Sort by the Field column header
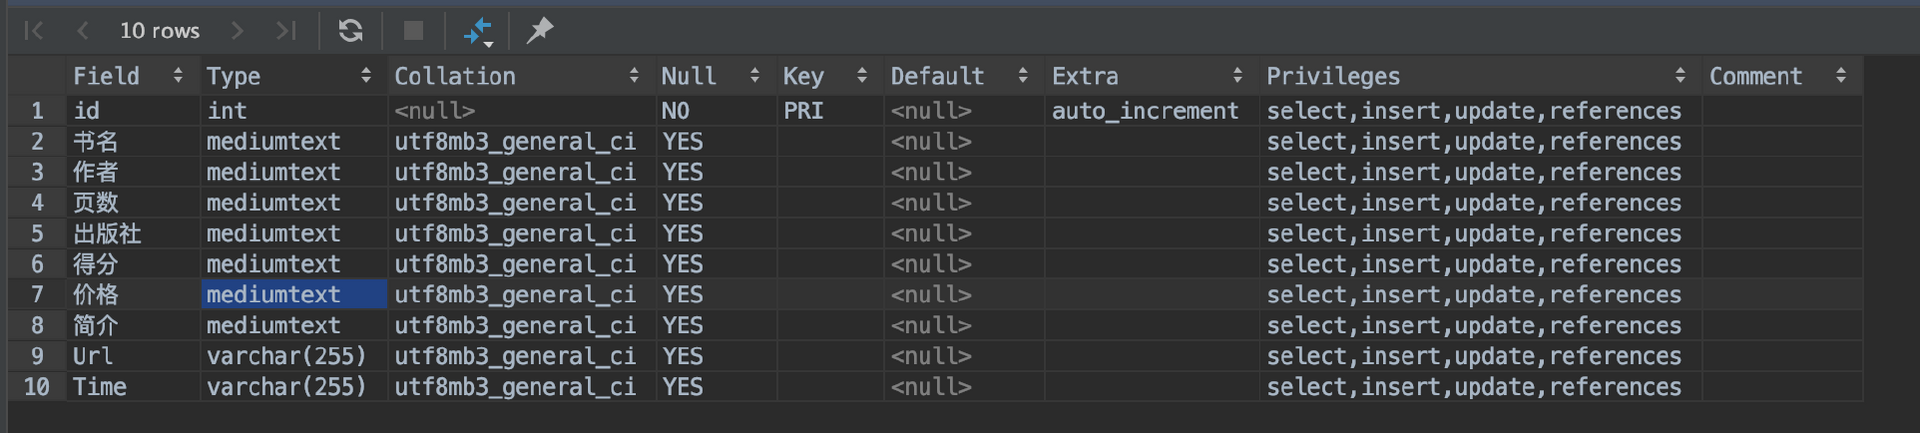 click(106, 76)
